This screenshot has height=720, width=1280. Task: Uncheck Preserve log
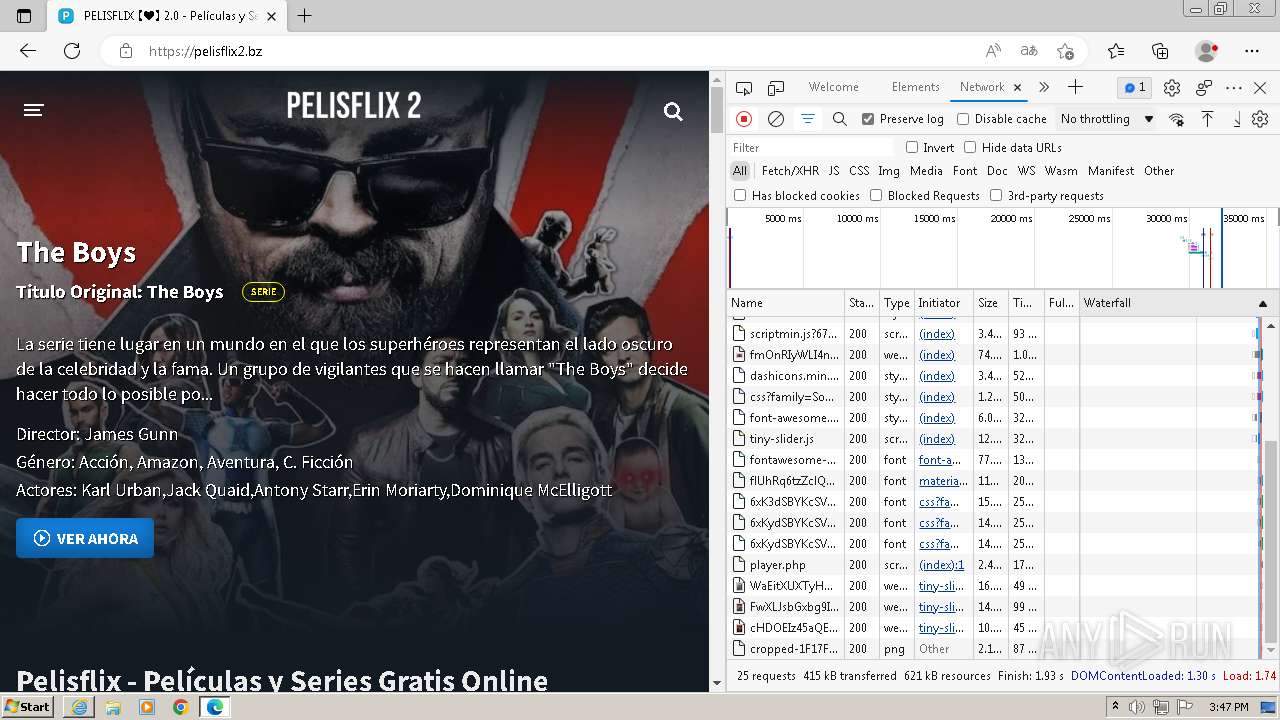tap(868, 119)
